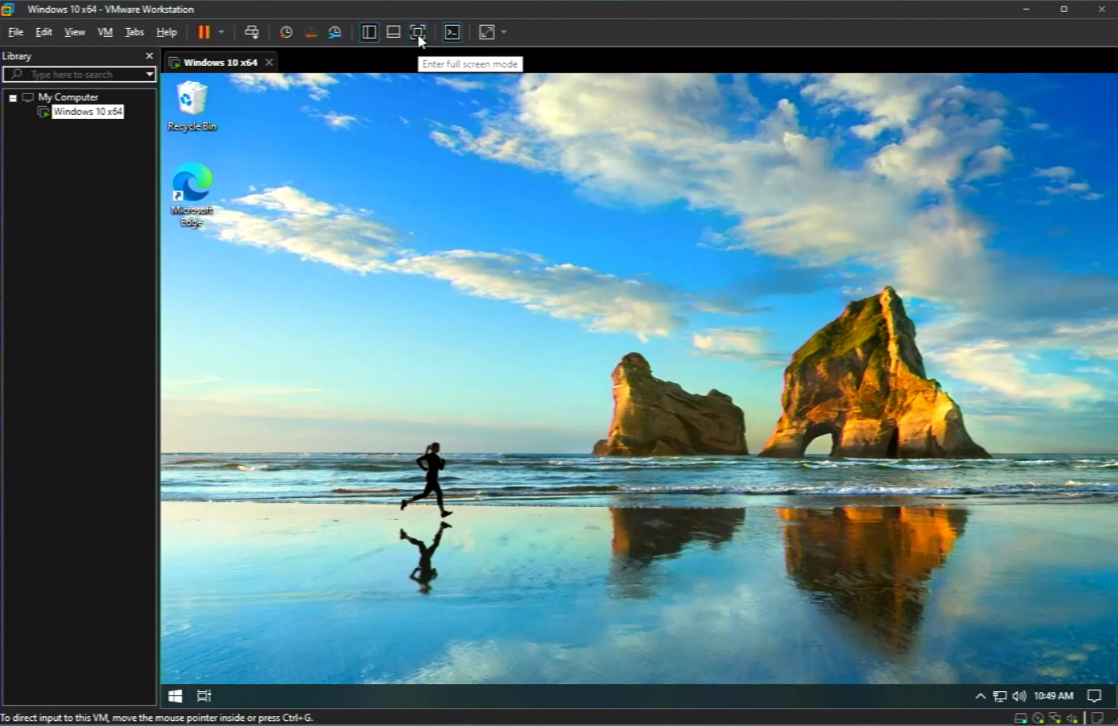The image size is (1118, 726).
Task: Click the CD/DVD device status icon
Action: (1038, 718)
